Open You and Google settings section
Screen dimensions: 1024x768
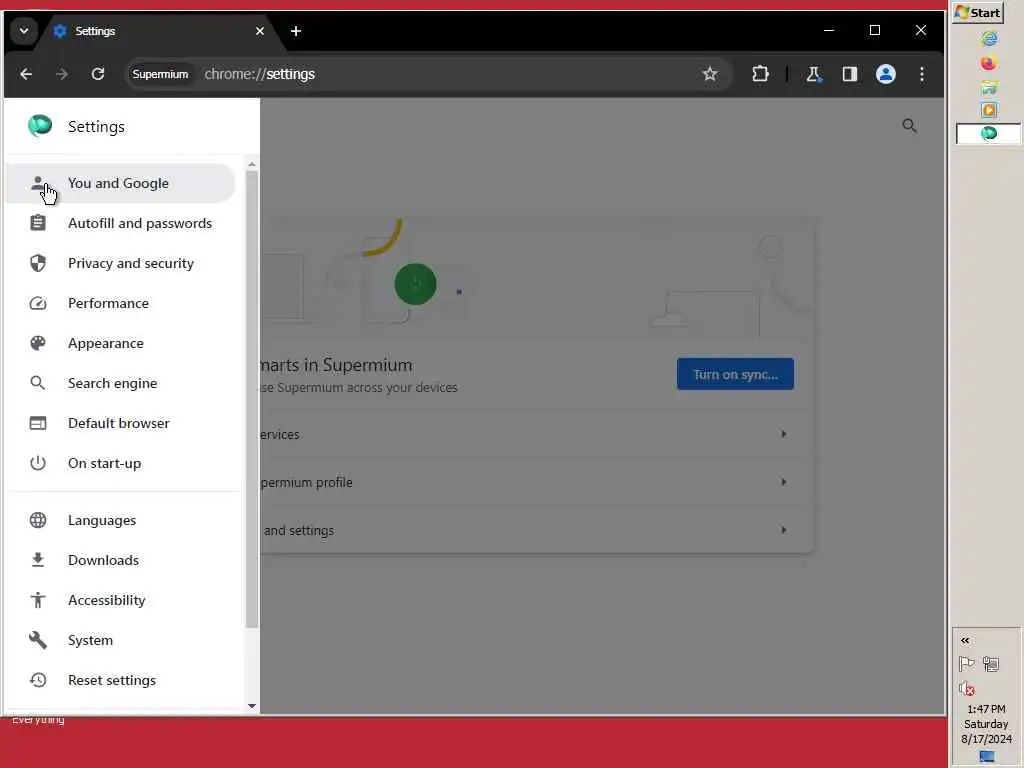tap(120, 184)
